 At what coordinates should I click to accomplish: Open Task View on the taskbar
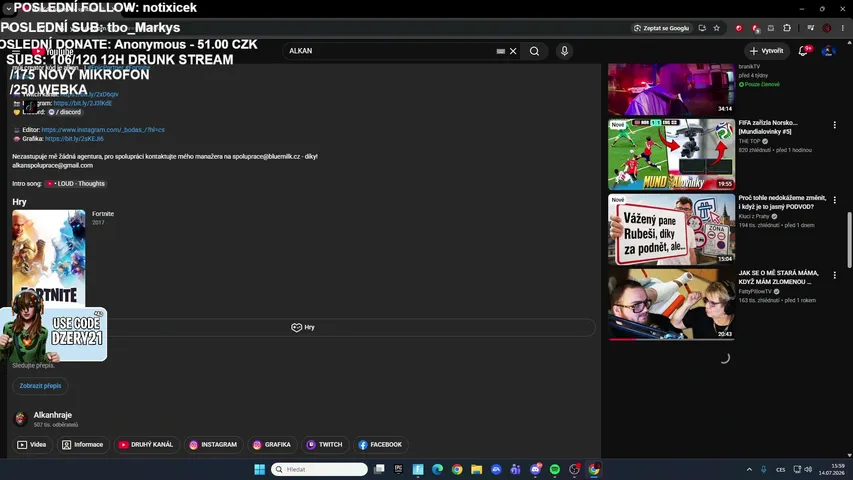[x=379, y=469]
